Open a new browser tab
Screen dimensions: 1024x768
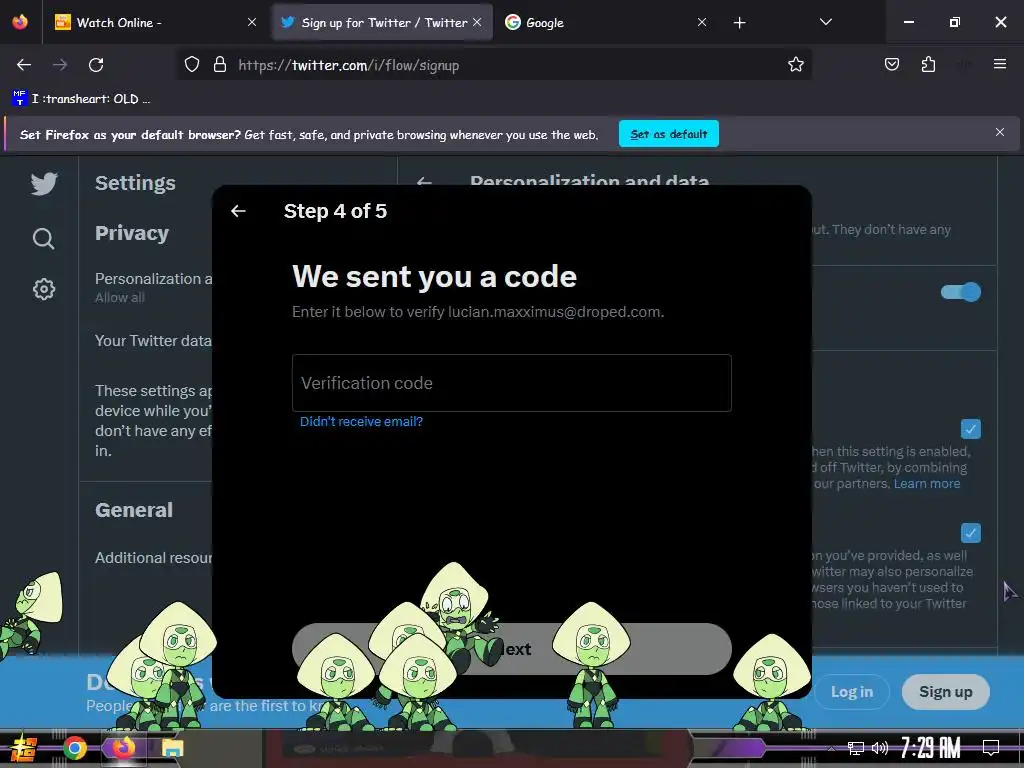[739, 23]
